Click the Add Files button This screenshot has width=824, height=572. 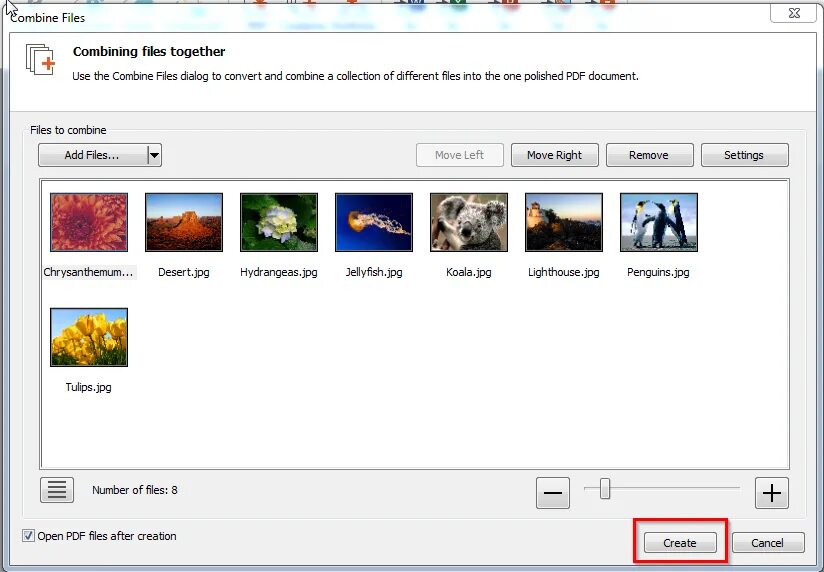[x=93, y=155]
